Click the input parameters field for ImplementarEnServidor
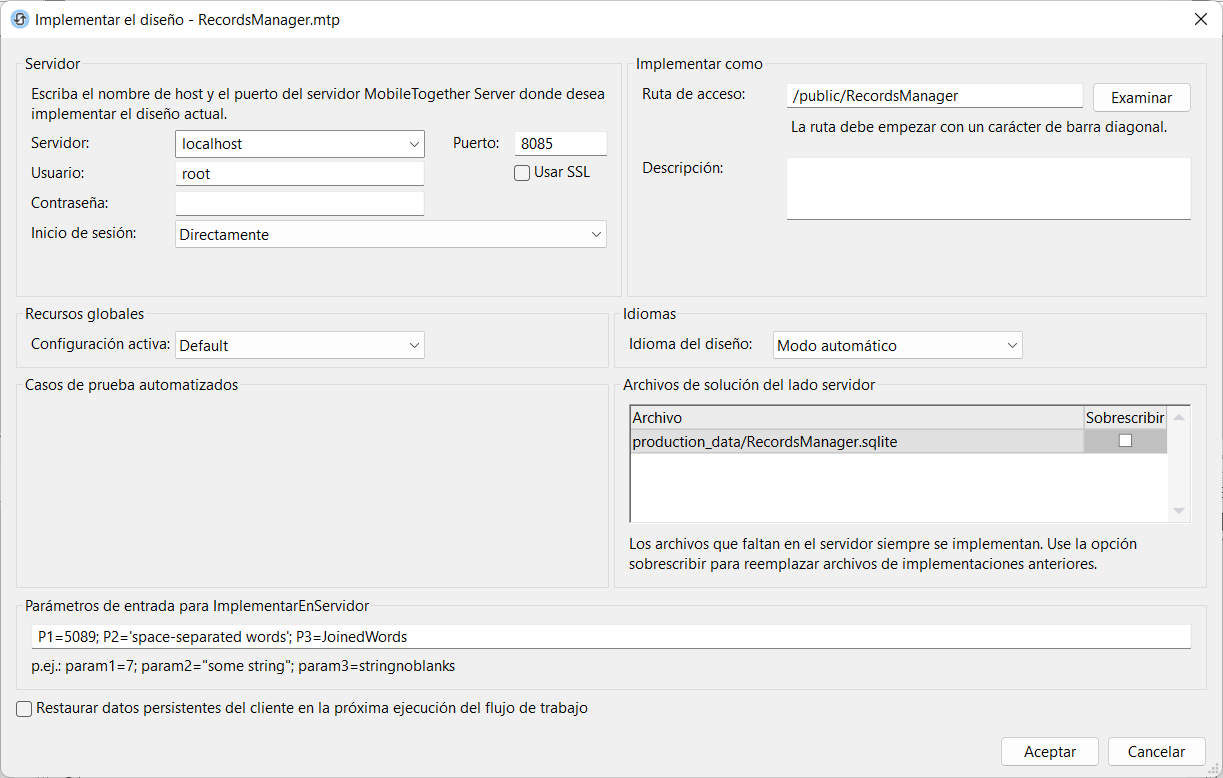 point(610,637)
